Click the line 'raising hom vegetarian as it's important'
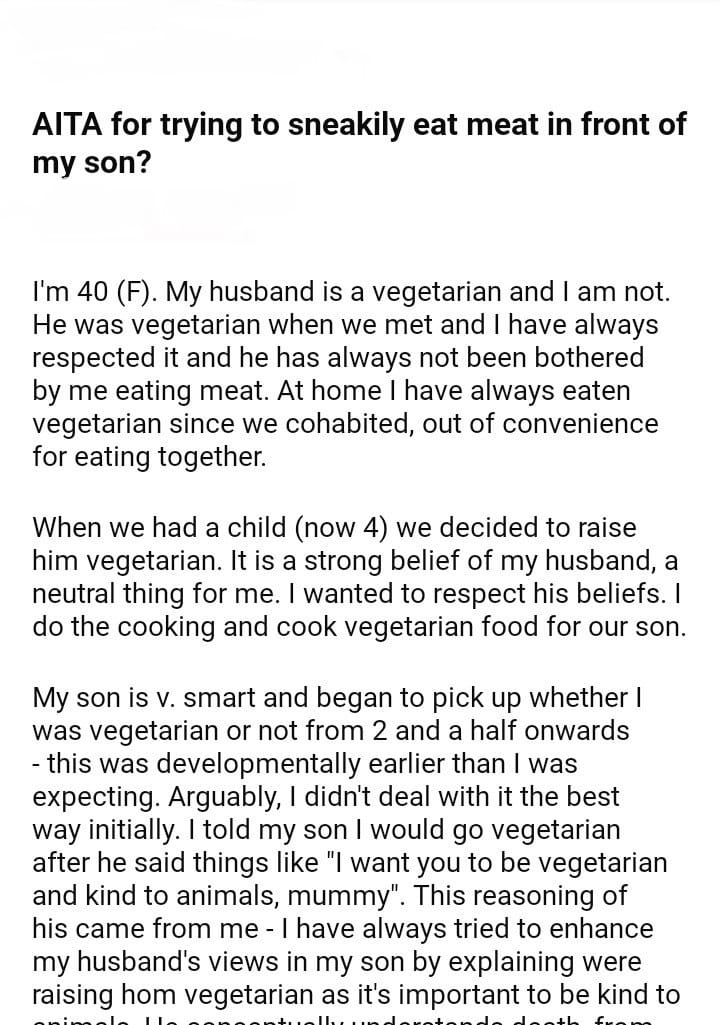This screenshot has width=720, height=1025. pyautogui.click(x=355, y=995)
